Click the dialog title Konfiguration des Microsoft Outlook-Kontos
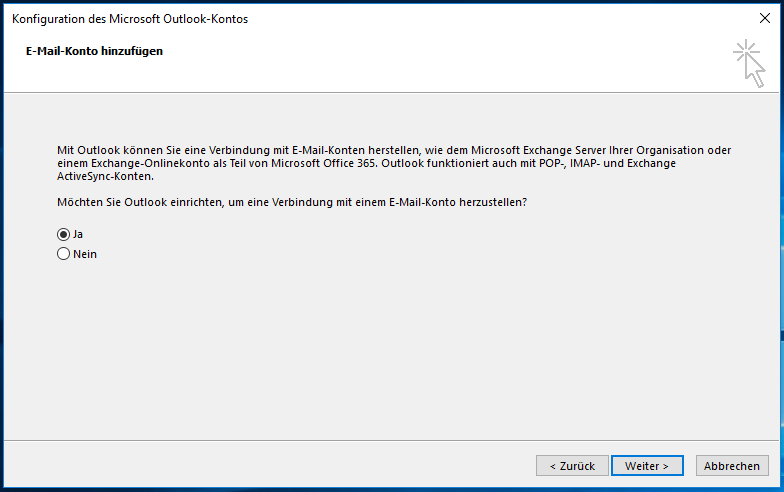The image size is (784, 492). (x=130, y=19)
